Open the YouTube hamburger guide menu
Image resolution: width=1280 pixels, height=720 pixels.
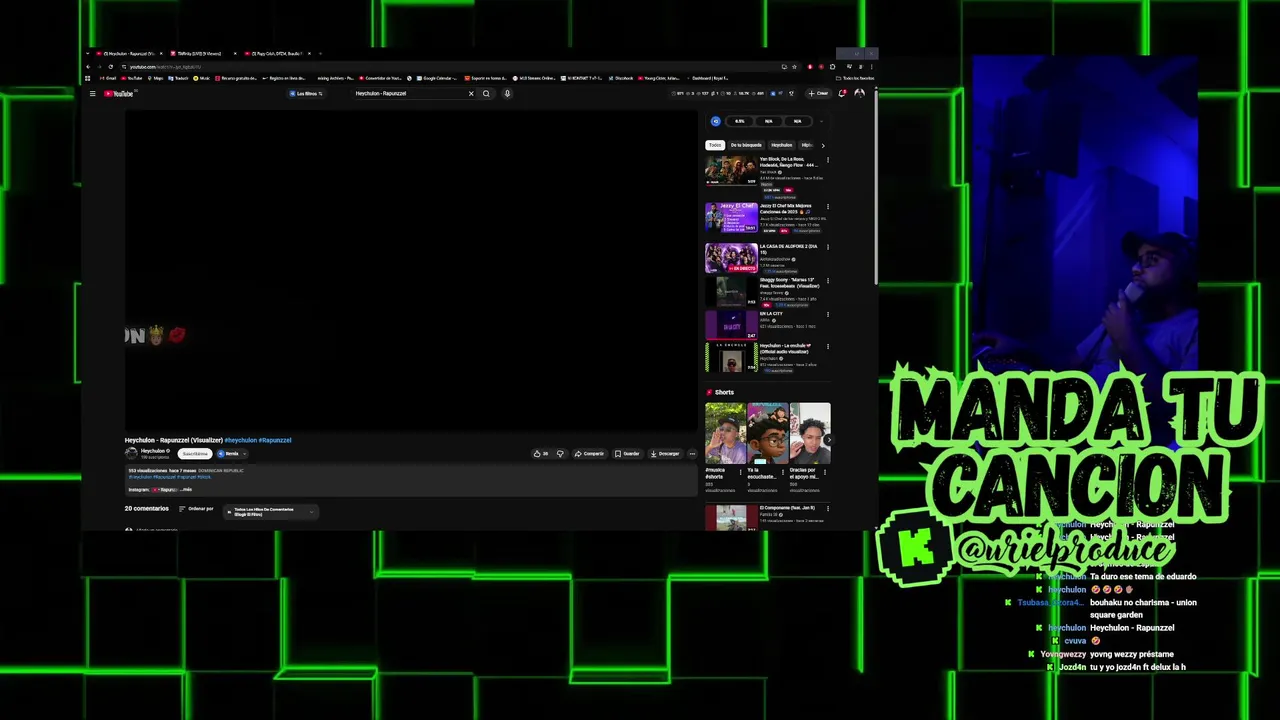[92, 94]
